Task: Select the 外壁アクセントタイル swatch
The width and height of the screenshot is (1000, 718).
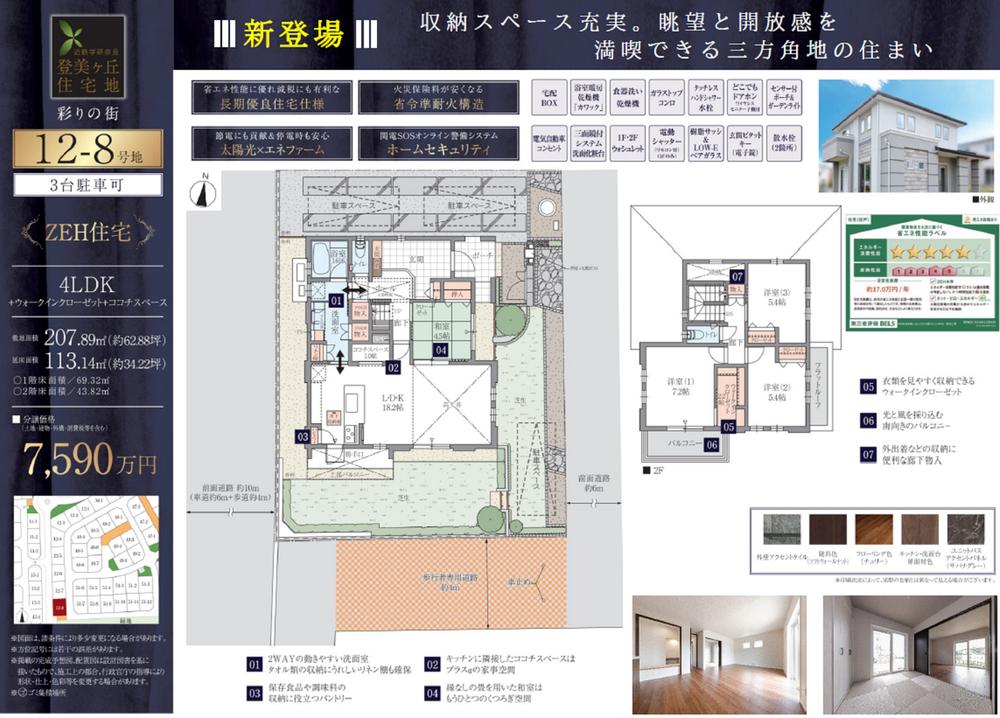Action: (781, 530)
